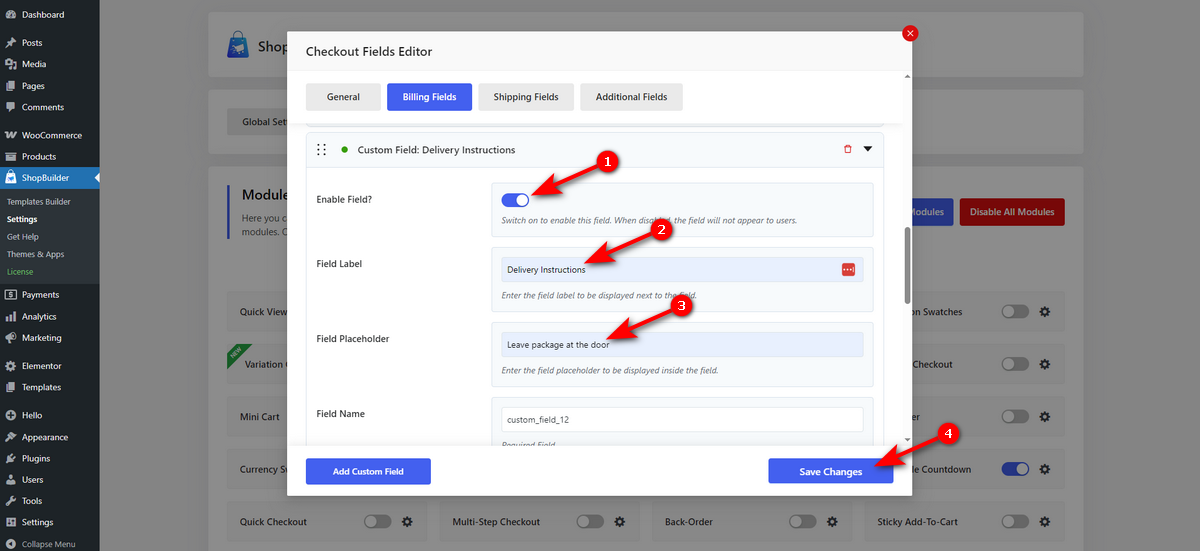Open Media in the sidebar
1200x551 pixels.
pos(33,64)
